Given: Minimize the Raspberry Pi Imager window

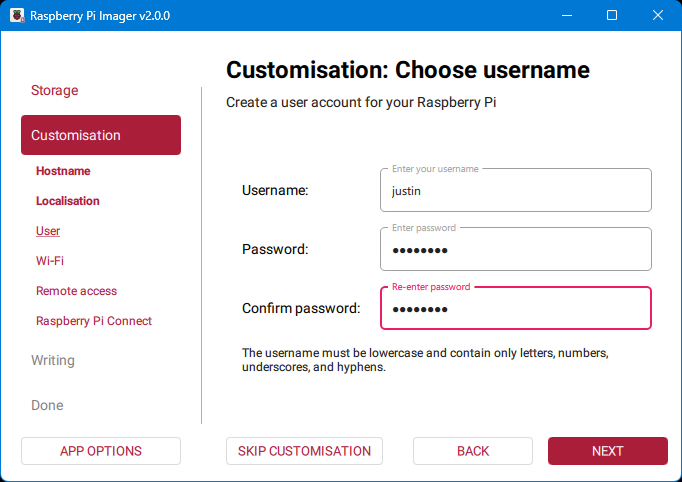Looking at the screenshot, I should [567, 16].
